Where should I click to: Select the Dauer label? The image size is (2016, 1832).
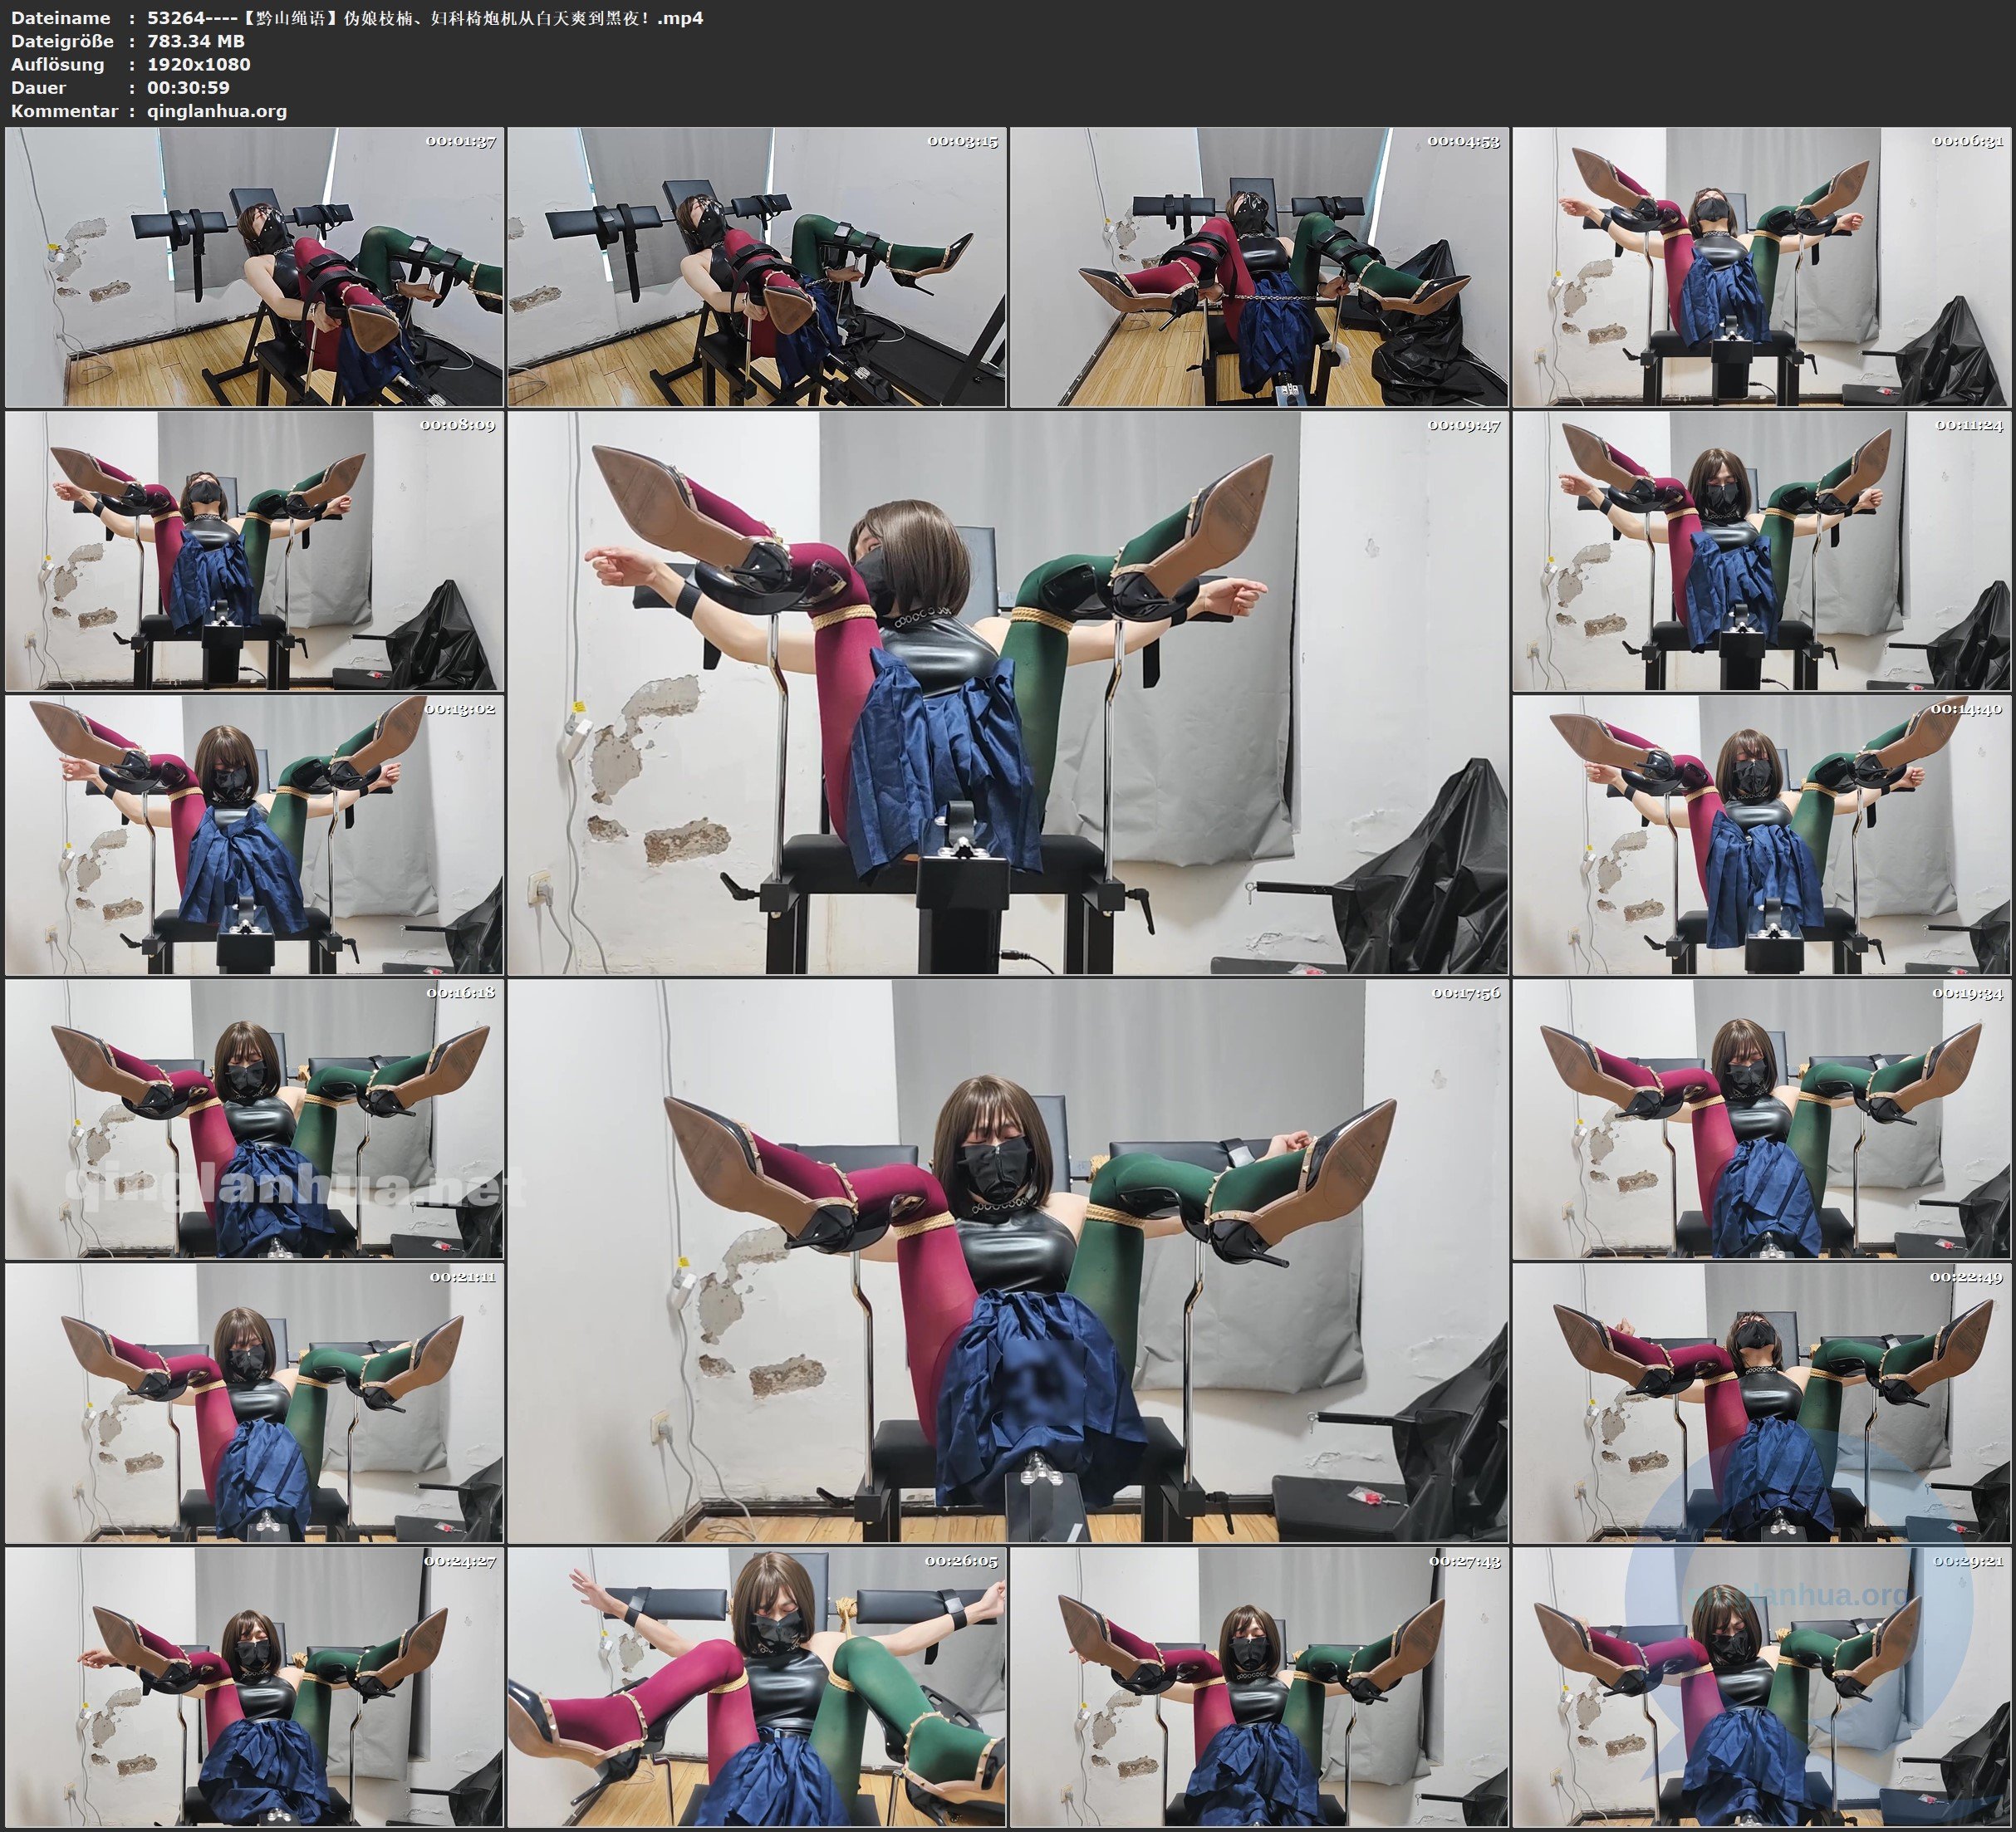[38, 87]
